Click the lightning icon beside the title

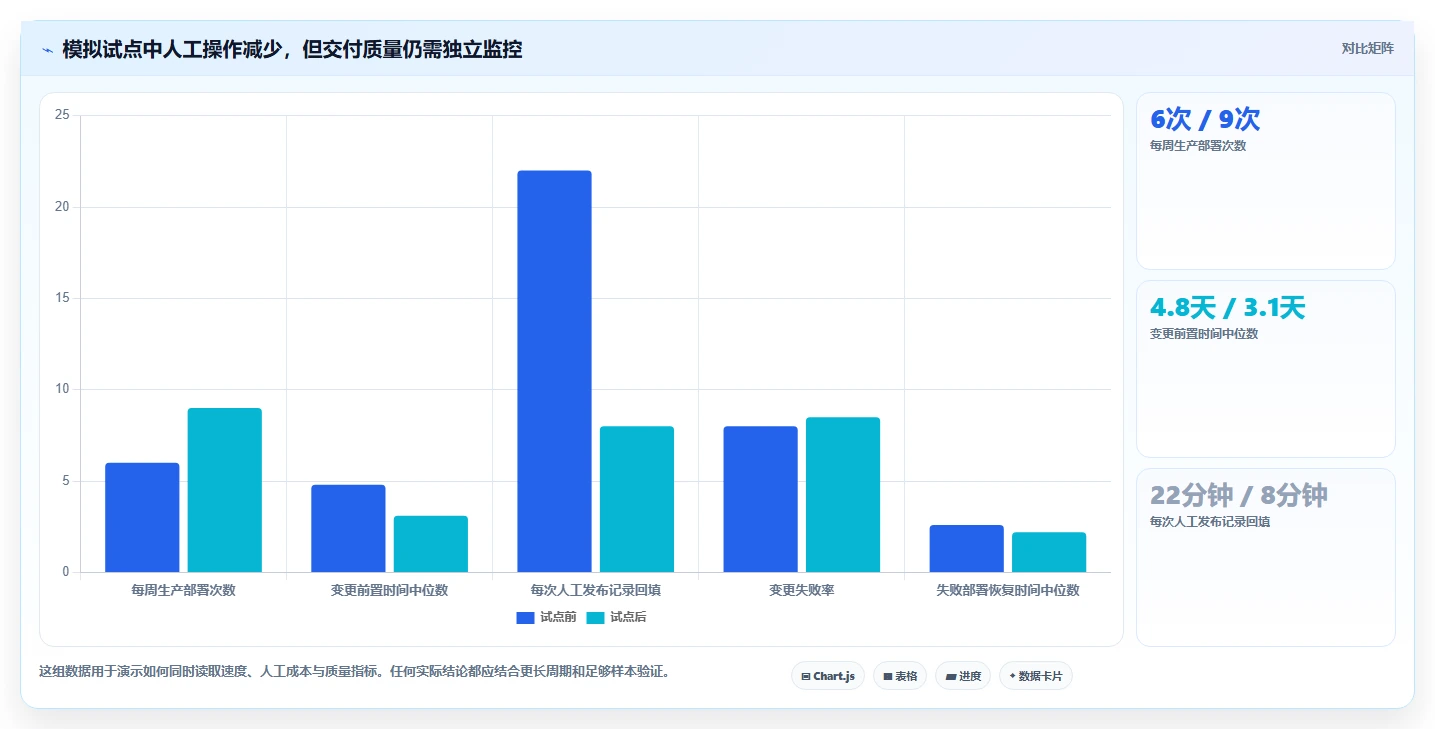coord(47,50)
